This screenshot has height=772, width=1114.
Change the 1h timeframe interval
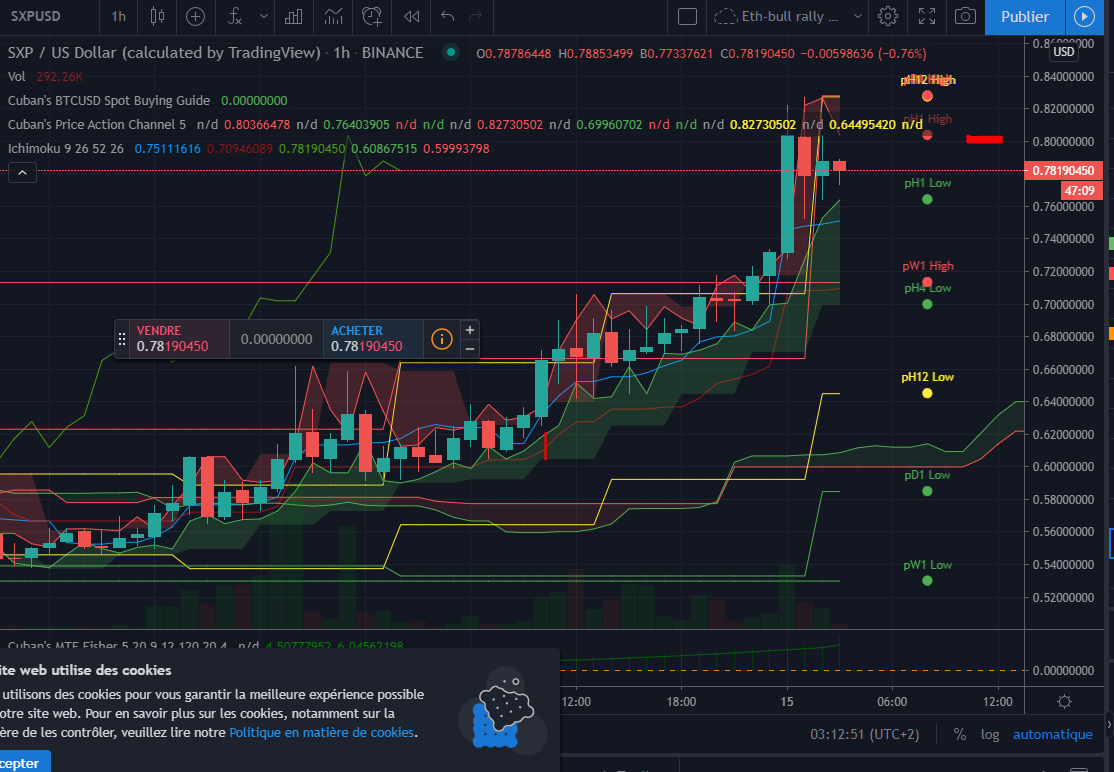pos(119,16)
